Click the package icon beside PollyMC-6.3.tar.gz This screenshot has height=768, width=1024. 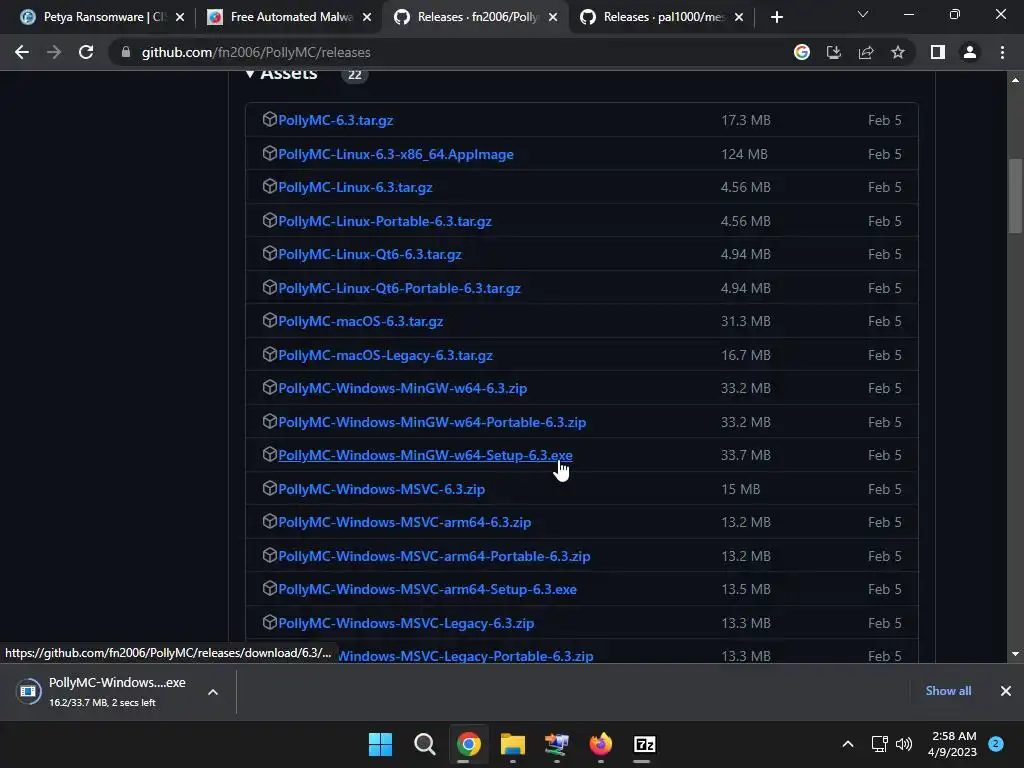[x=270, y=119]
